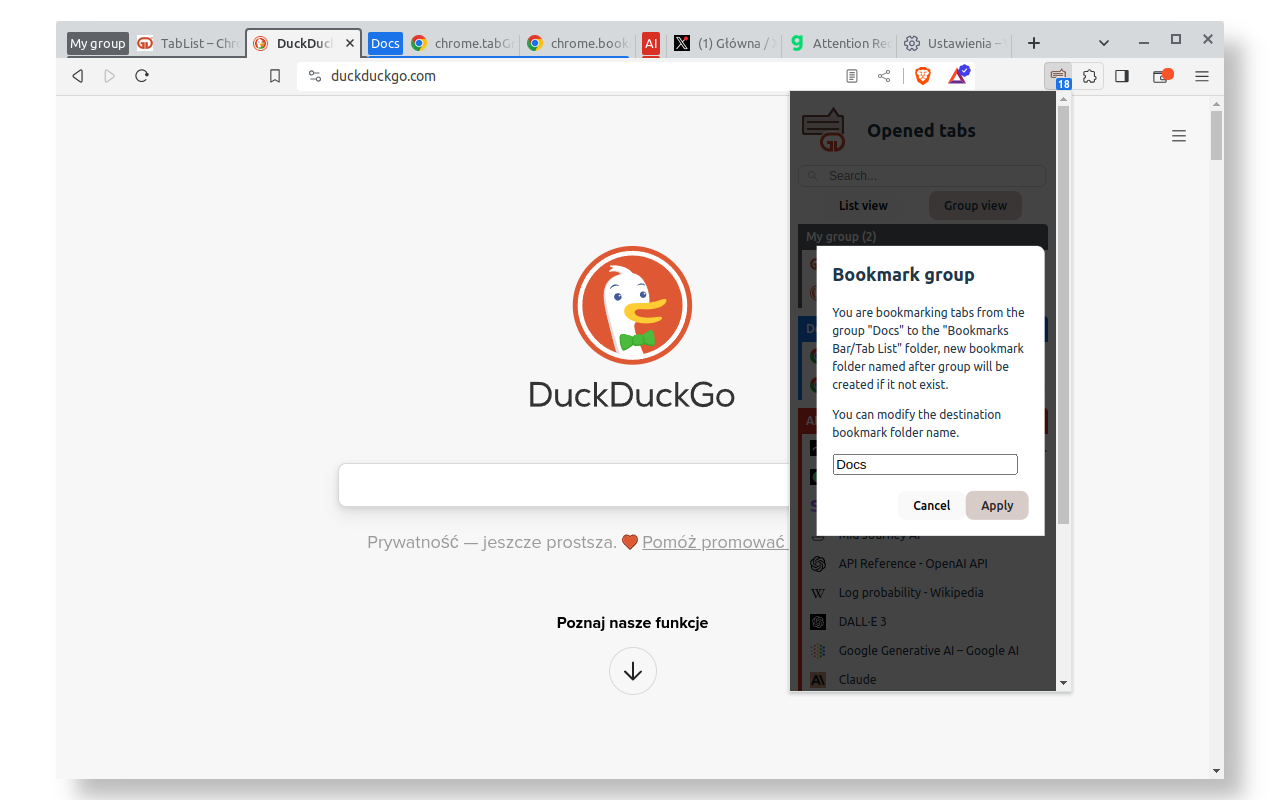Click the Anthropic icon beside Claude
This screenshot has width=1280, height=800.
[x=818, y=680]
